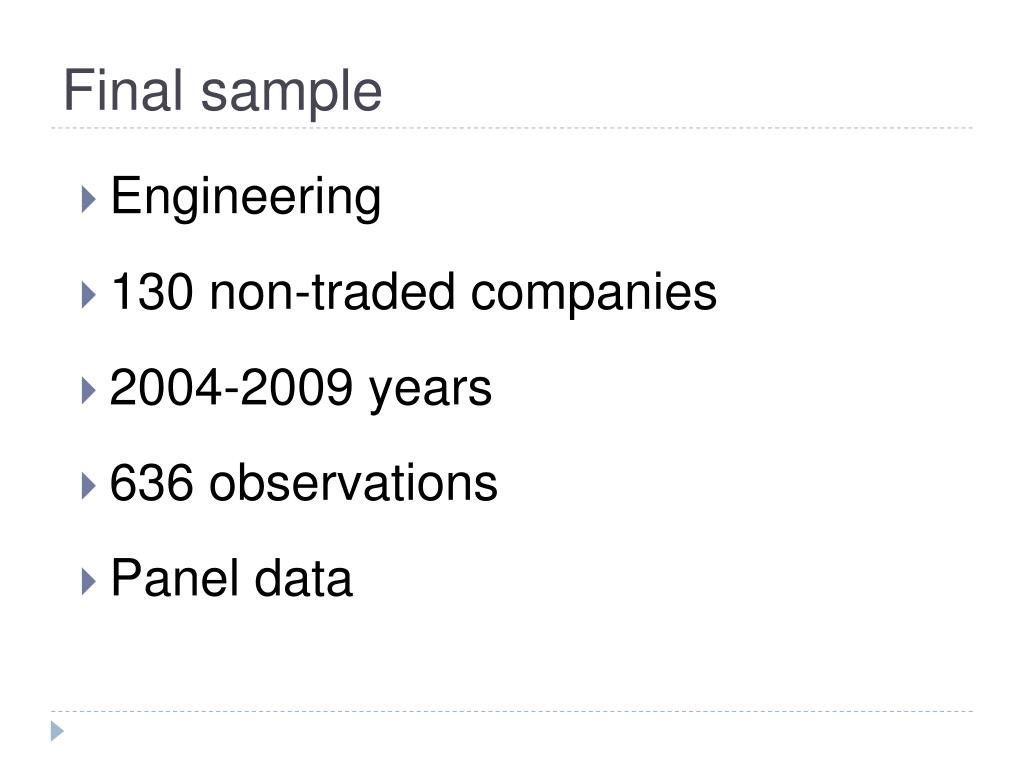Select the word observations
The image size is (1024, 768).
click(x=353, y=483)
